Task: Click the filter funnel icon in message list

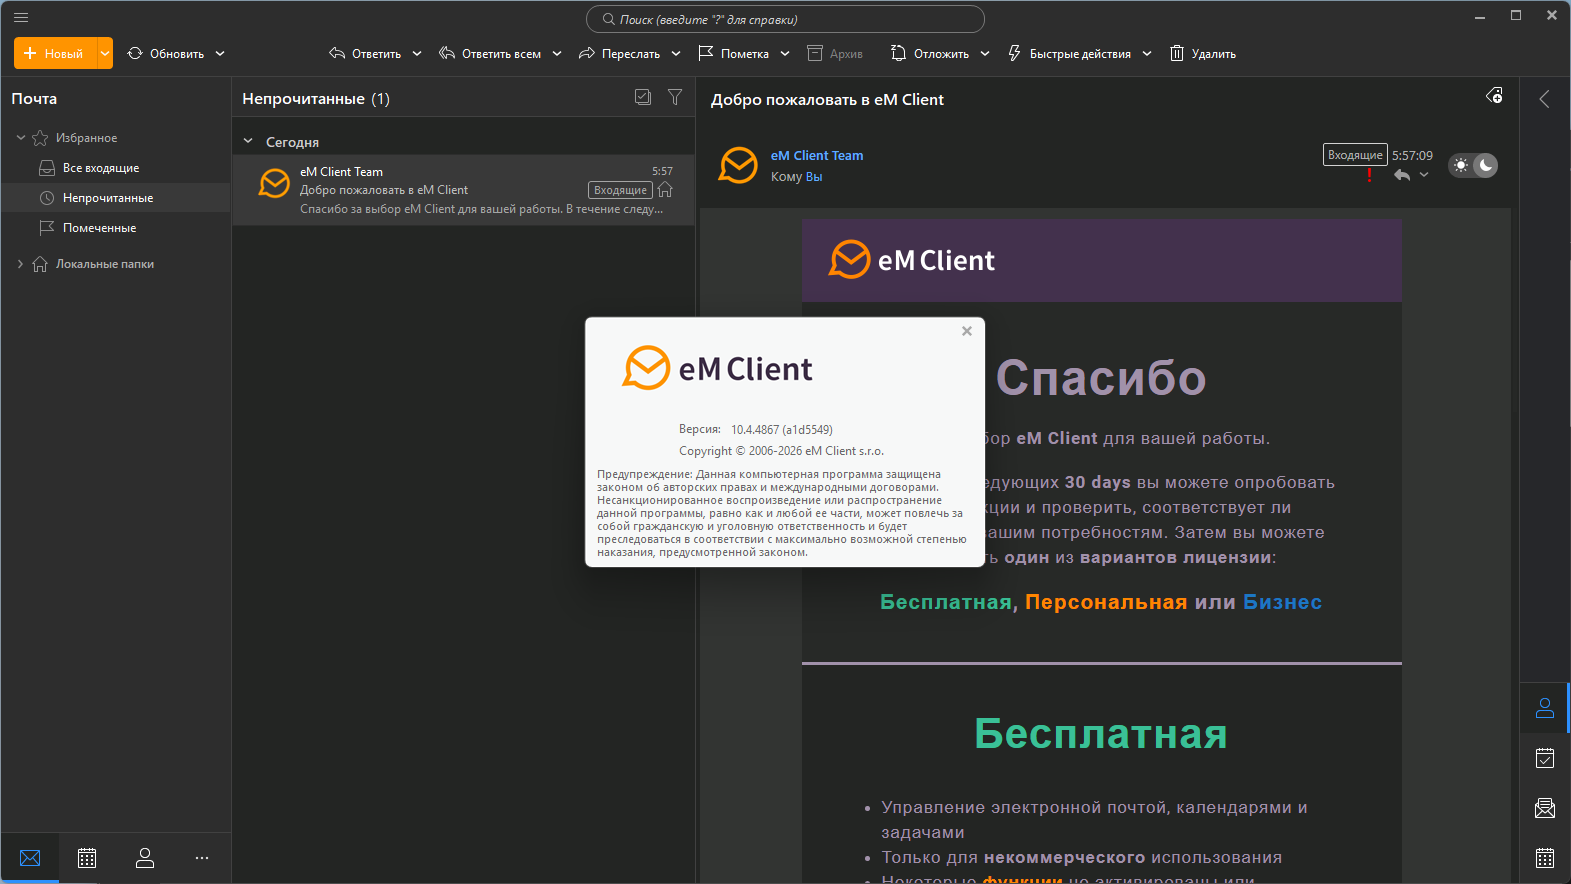Action: (x=675, y=97)
